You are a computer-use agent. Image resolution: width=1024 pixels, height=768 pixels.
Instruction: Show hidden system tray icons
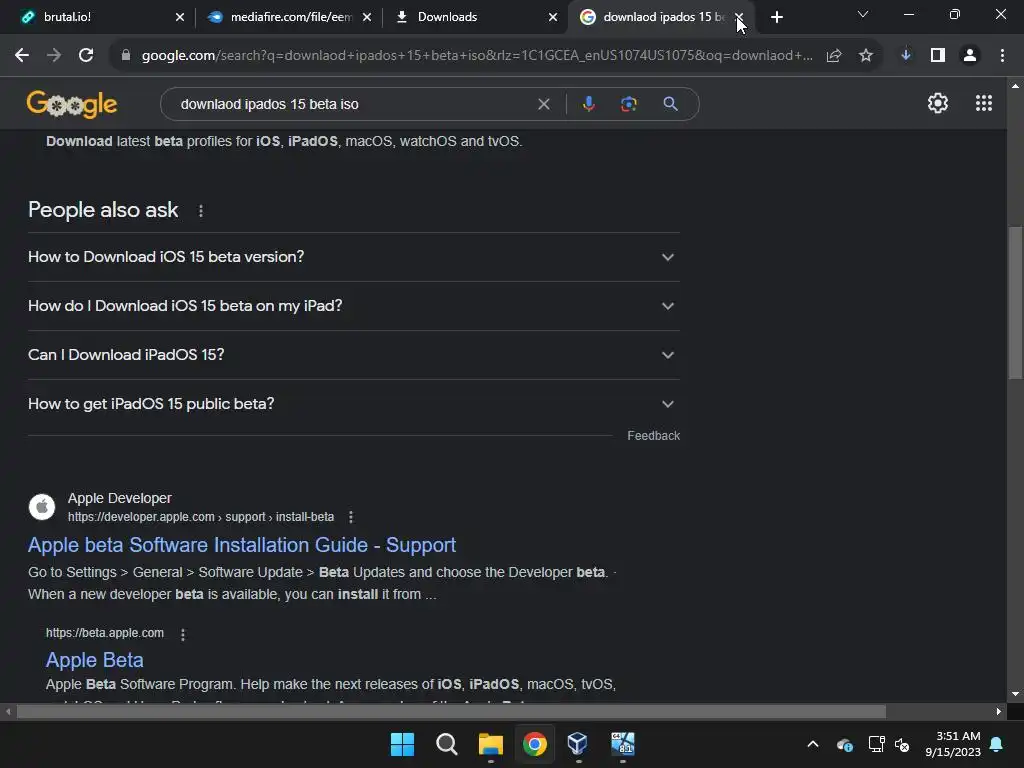812,744
